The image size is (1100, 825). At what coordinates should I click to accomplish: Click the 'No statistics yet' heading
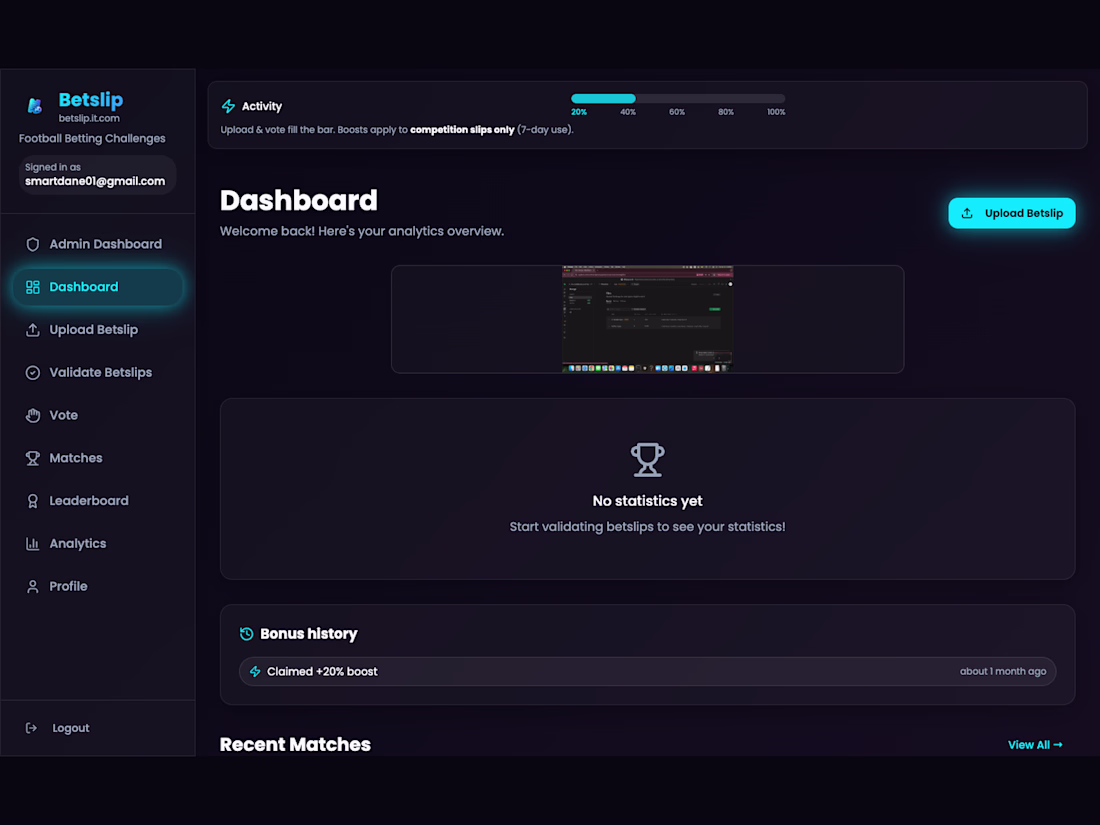647,501
